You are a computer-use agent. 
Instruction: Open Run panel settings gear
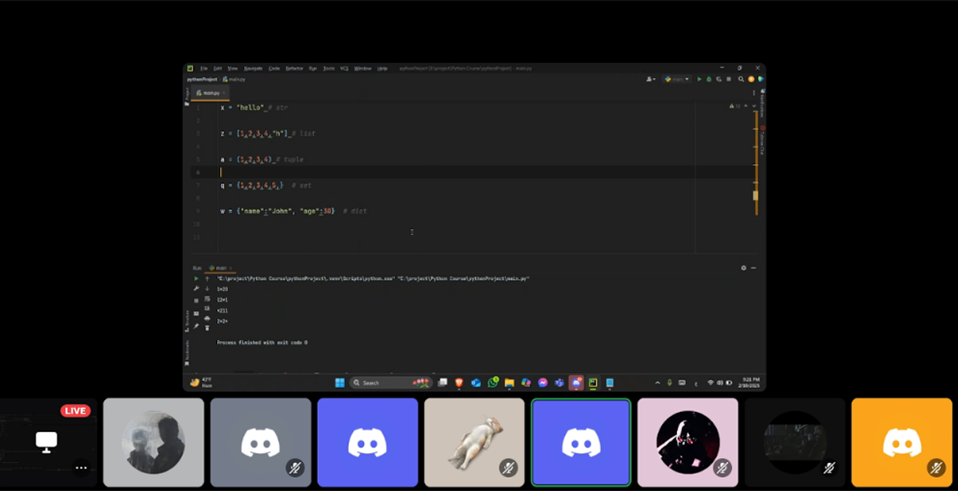(743, 268)
